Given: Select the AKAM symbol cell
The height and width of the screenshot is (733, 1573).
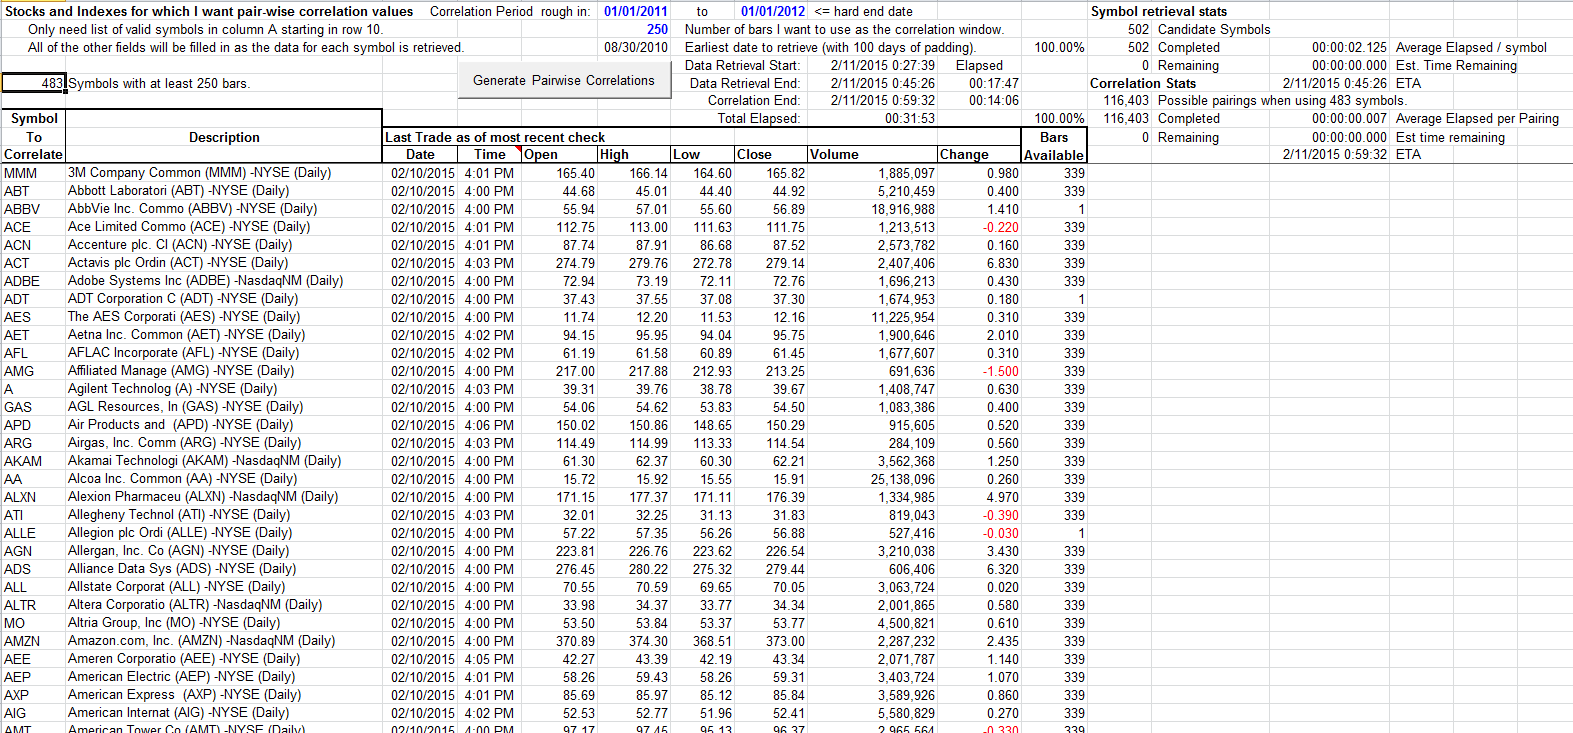Looking at the screenshot, I should click(33, 461).
